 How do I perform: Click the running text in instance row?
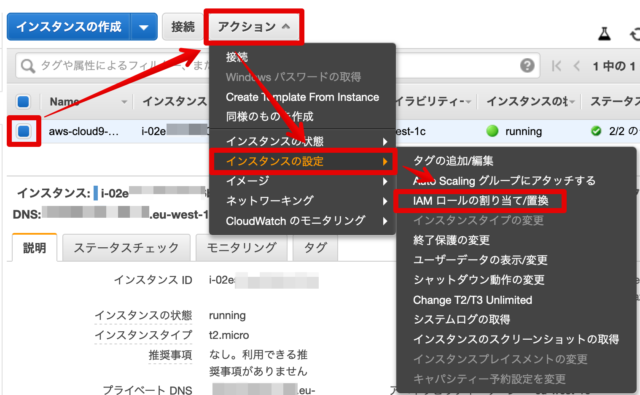tap(523, 131)
